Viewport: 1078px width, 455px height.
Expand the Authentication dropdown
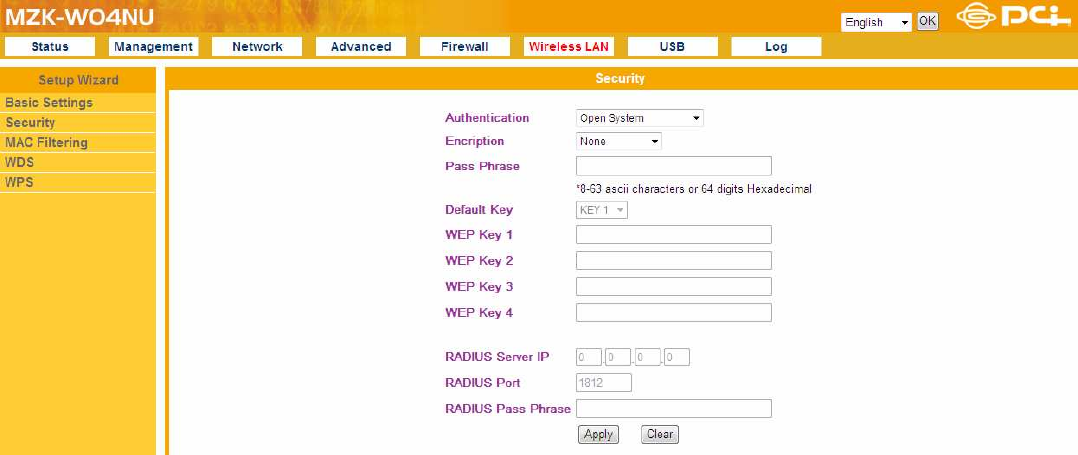coord(639,118)
